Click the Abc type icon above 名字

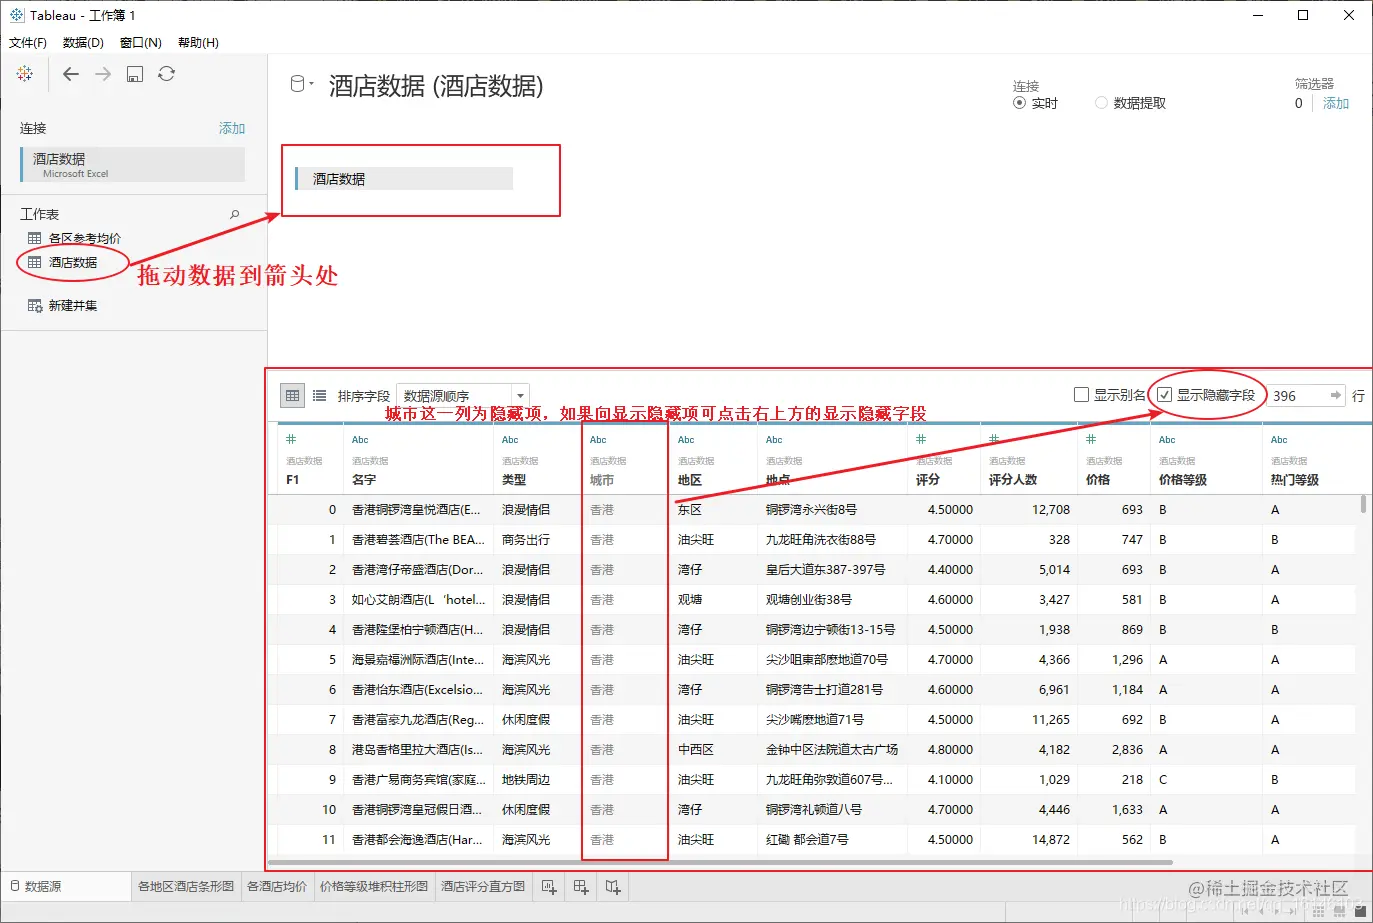coord(360,440)
